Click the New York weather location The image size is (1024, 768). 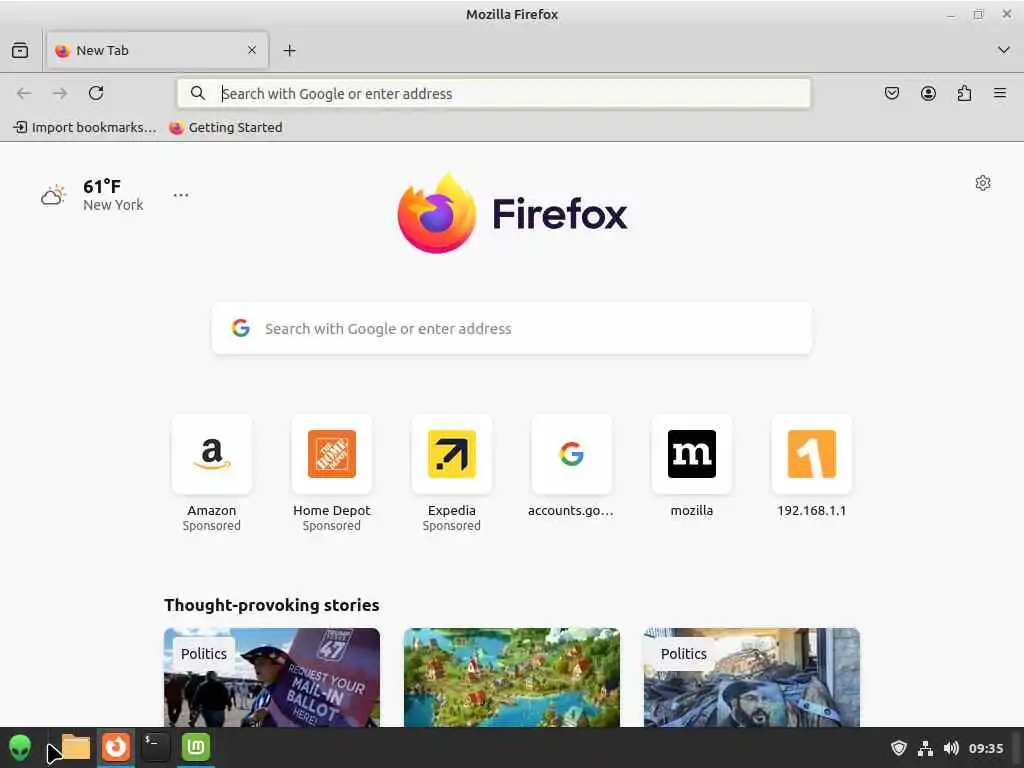click(x=113, y=205)
